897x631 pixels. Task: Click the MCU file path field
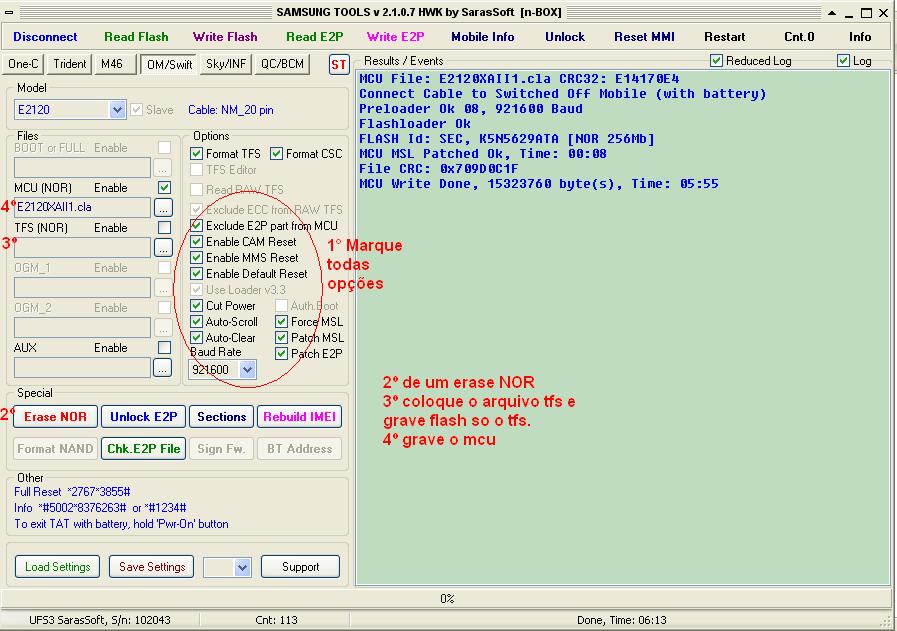[82, 208]
